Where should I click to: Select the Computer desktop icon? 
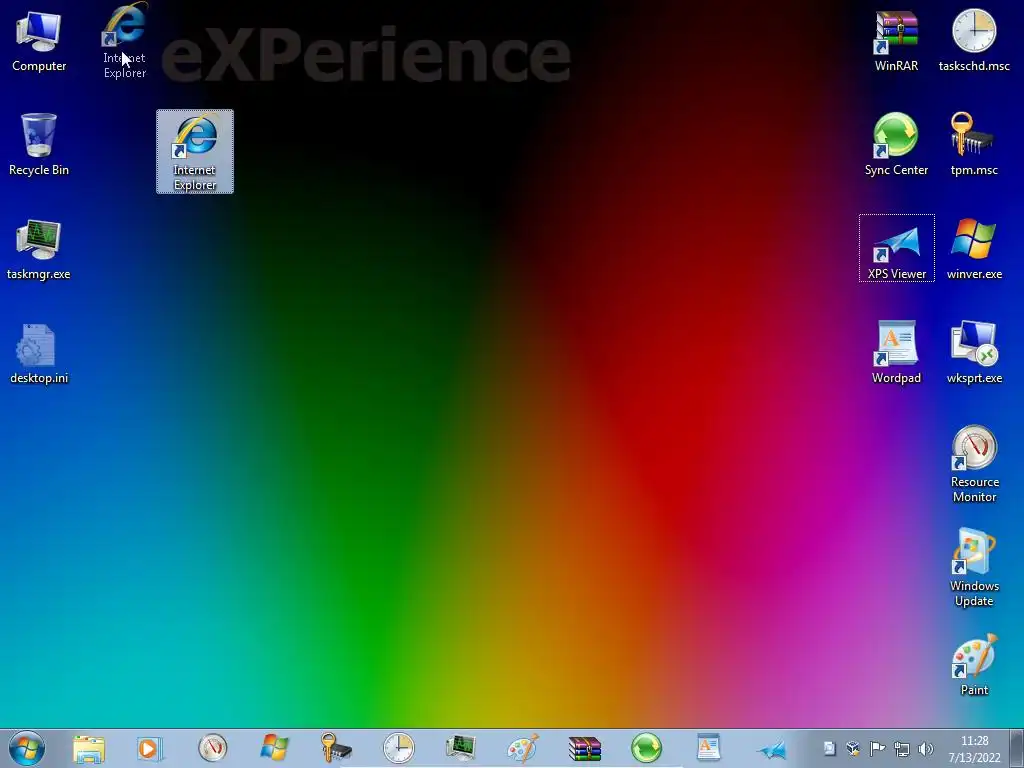(x=39, y=40)
